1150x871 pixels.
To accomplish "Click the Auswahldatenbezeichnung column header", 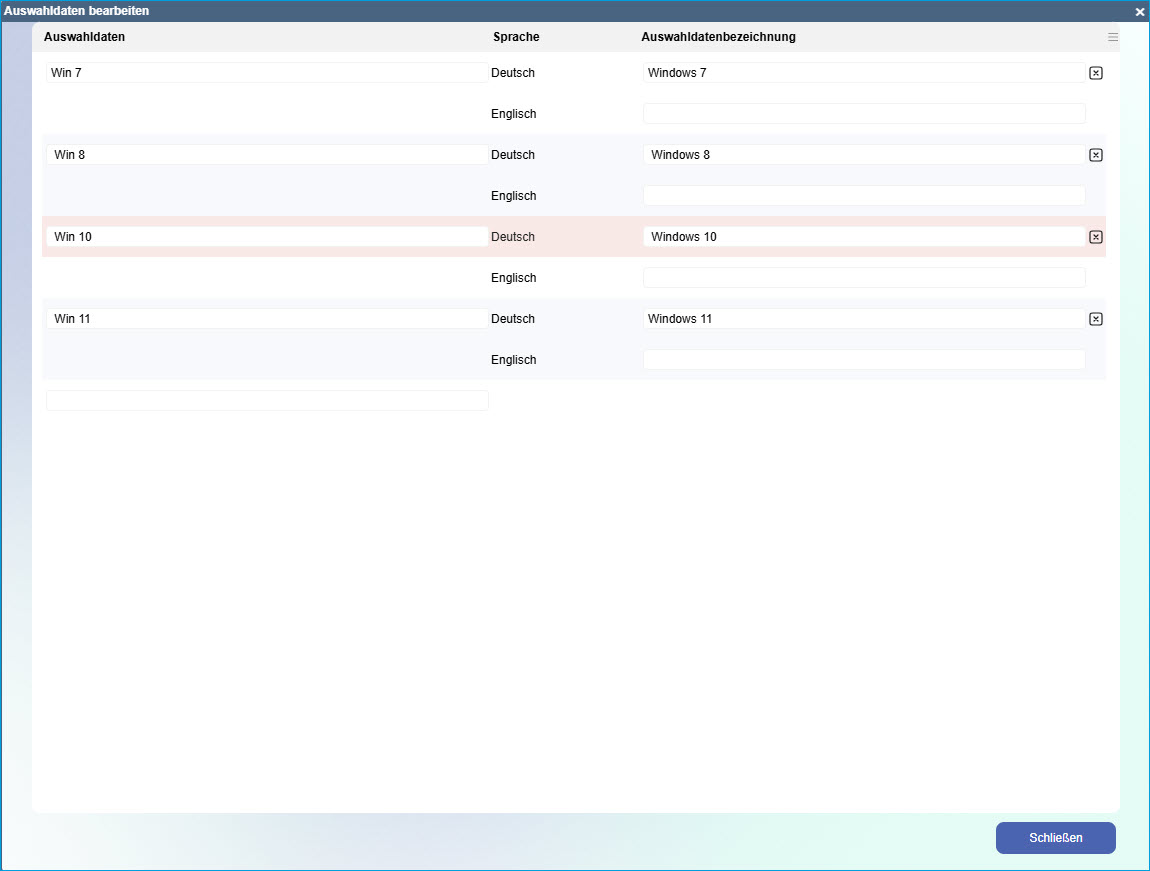I will click(718, 37).
